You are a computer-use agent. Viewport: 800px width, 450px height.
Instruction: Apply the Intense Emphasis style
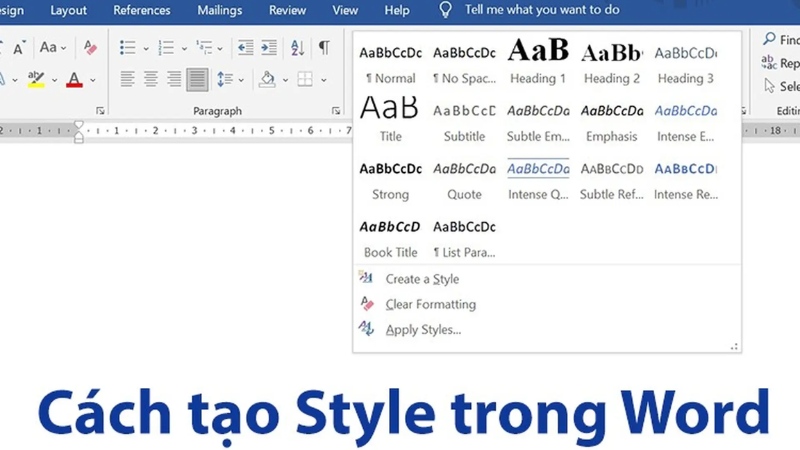click(x=686, y=121)
